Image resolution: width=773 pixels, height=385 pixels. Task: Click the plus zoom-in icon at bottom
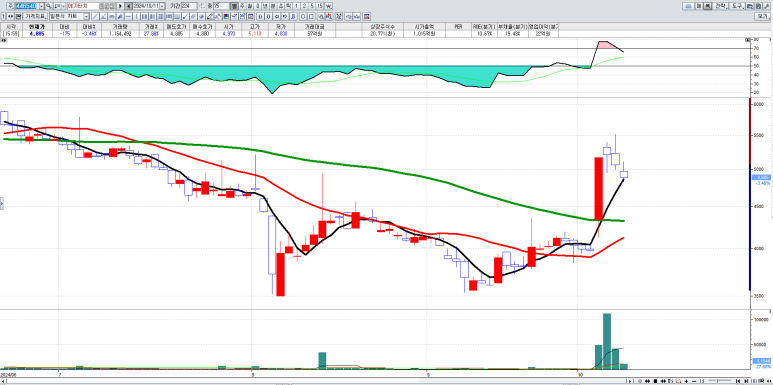click(x=687, y=381)
